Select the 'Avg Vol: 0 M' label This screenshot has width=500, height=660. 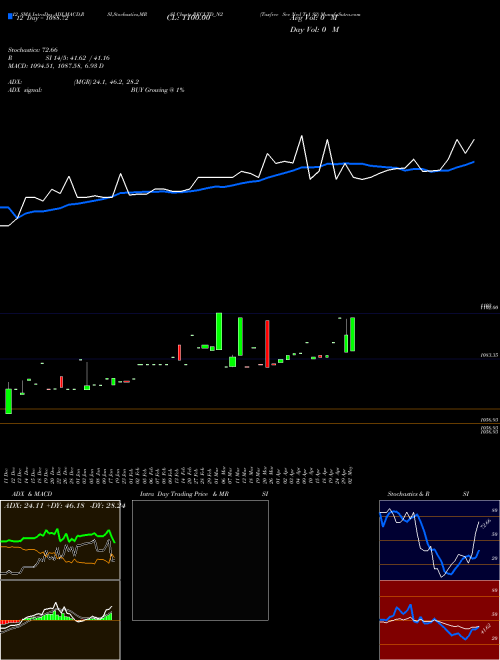click(314, 18)
